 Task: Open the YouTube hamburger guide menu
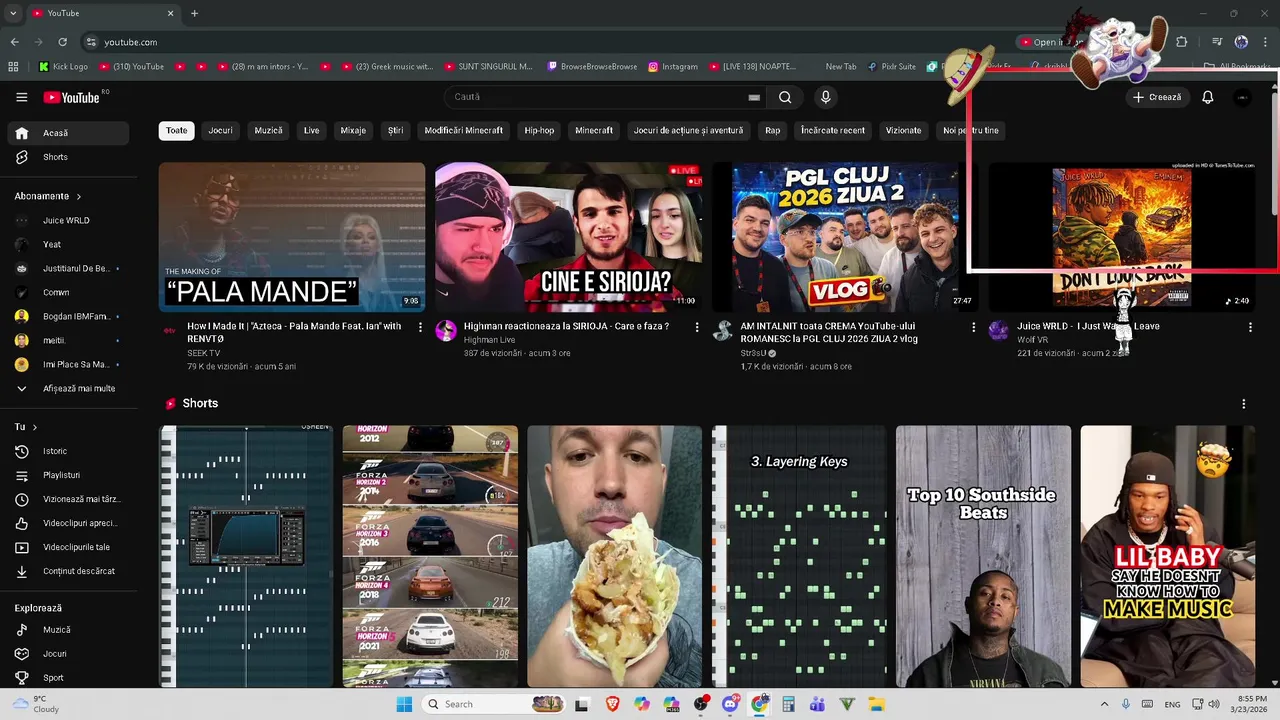tap(22, 97)
